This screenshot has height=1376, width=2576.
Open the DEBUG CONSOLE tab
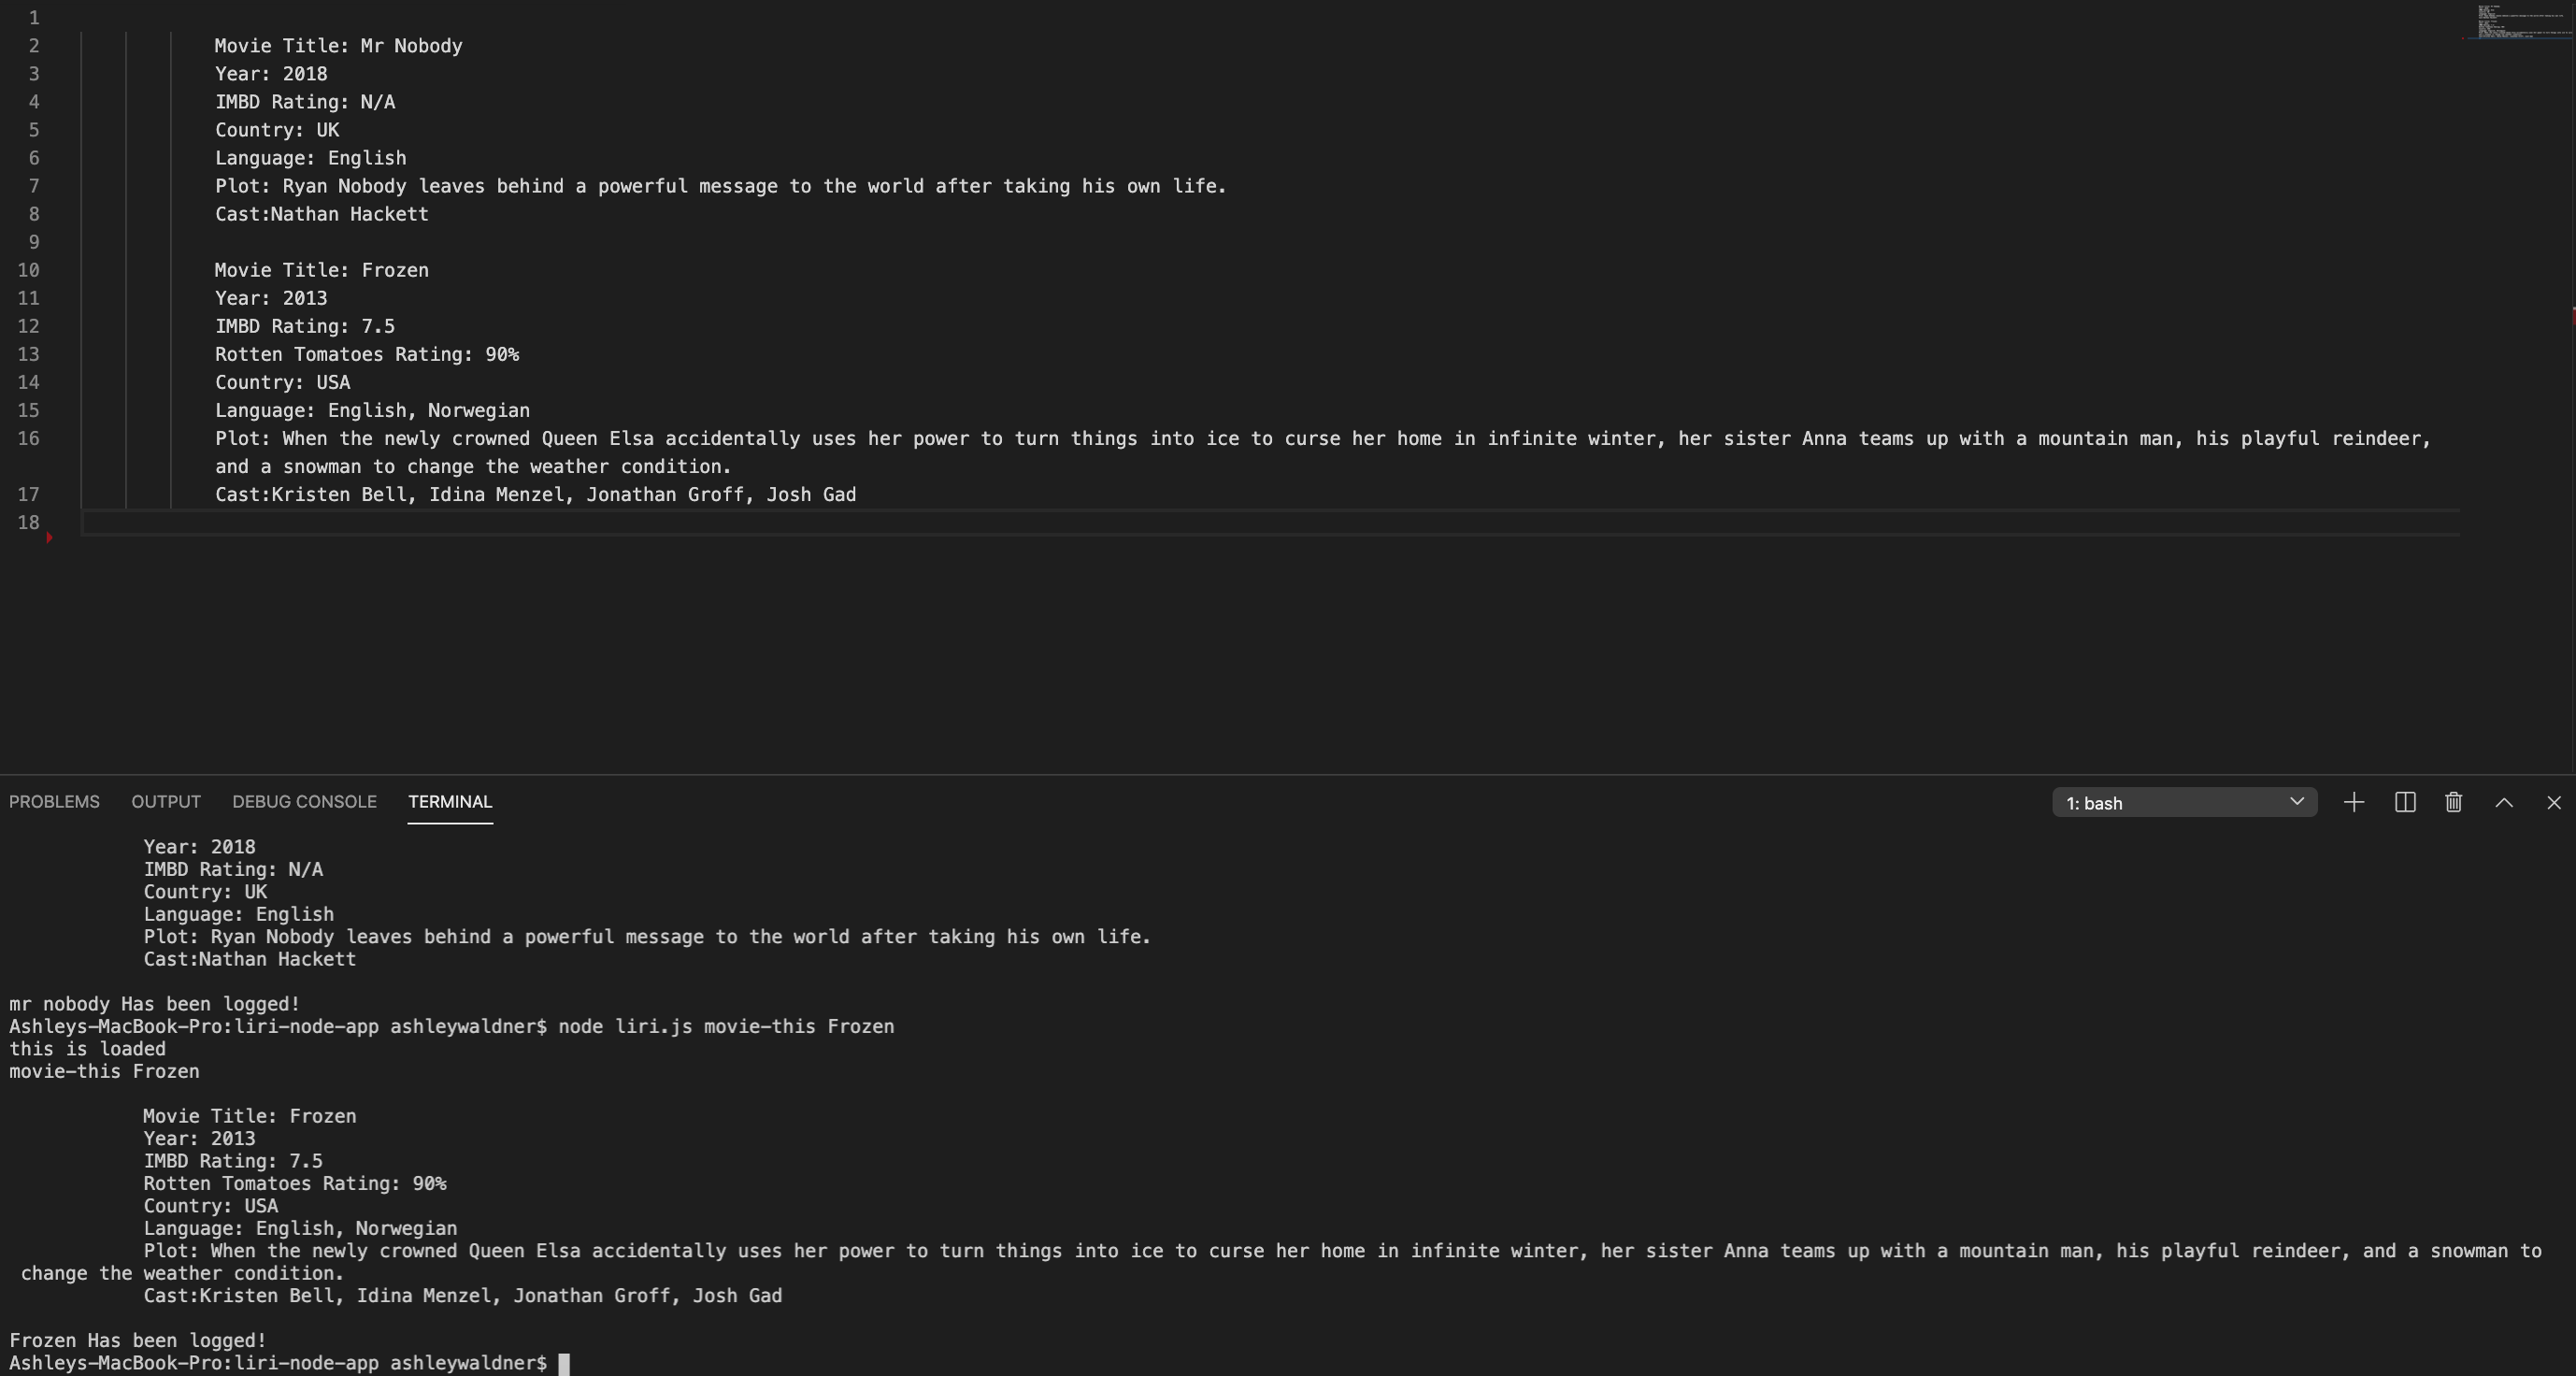(x=304, y=802)
